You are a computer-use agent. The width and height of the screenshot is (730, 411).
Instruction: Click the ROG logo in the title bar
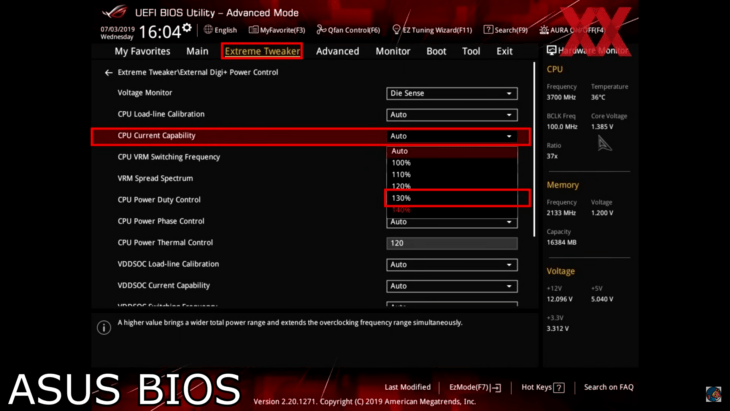point(115,12)
